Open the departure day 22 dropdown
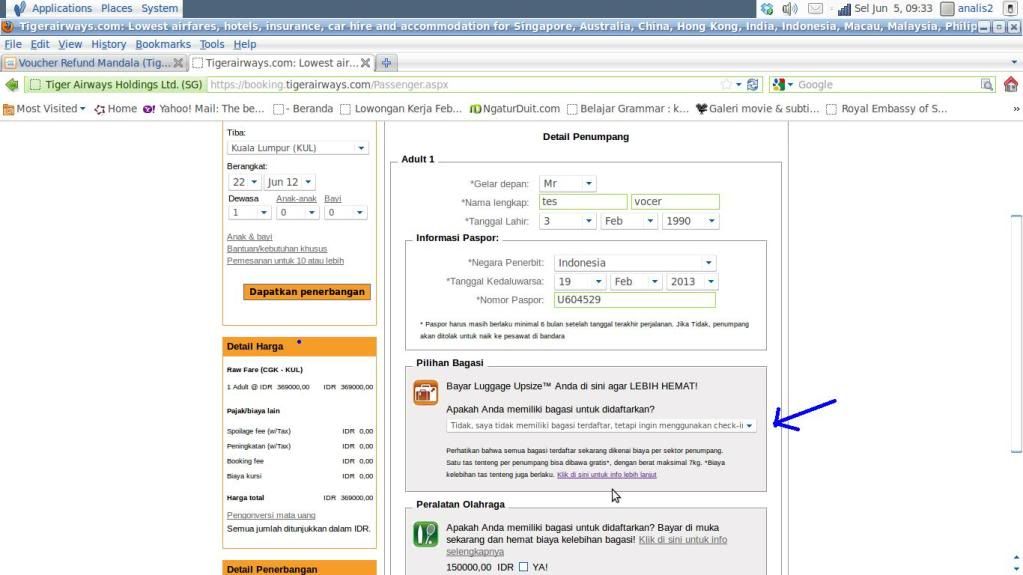Screen dimensions: 1023x575 coord(244,182)
